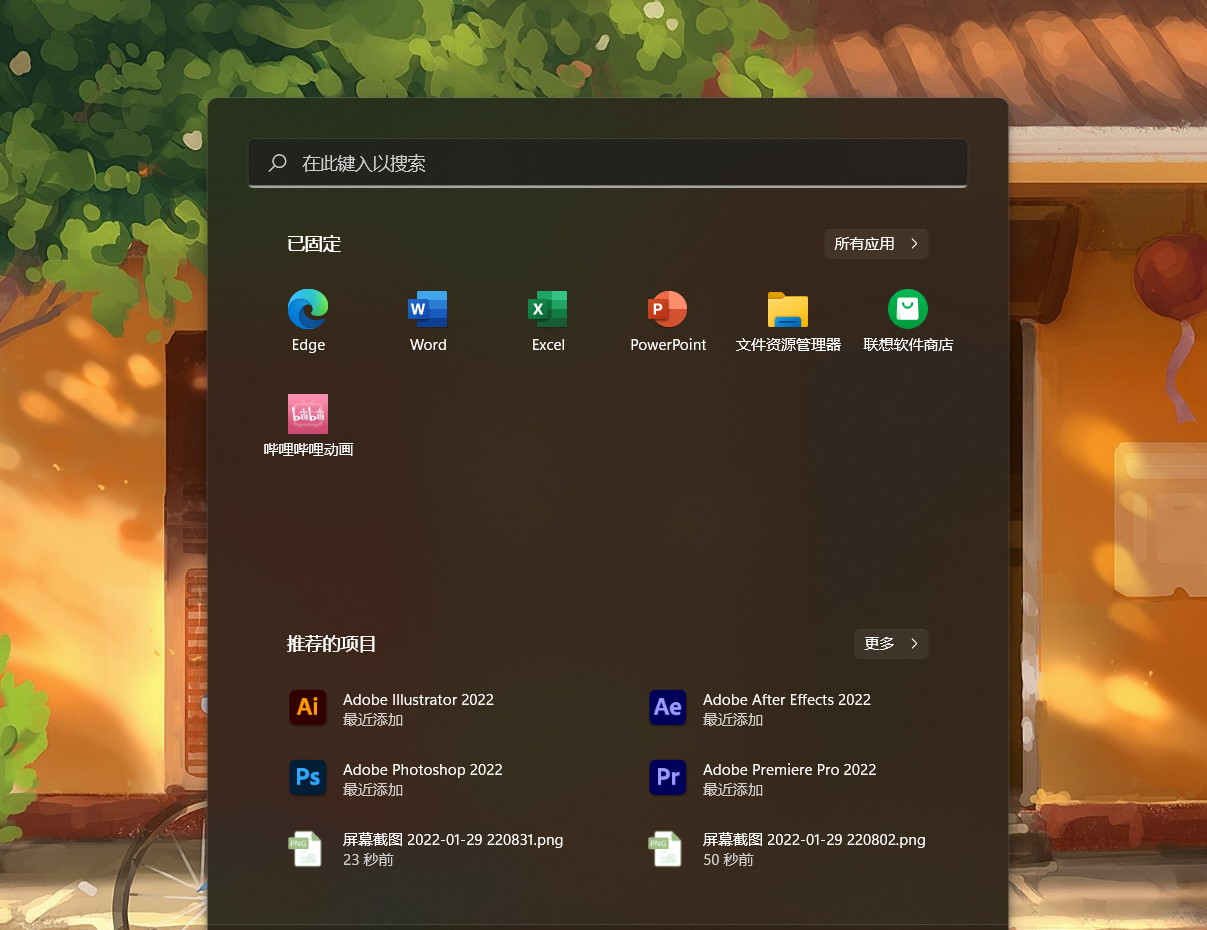Screen dimensions: 1207x930
Task: Click PNG icon for 屏幕截图 220831
Action: click(x=306, y=849)
